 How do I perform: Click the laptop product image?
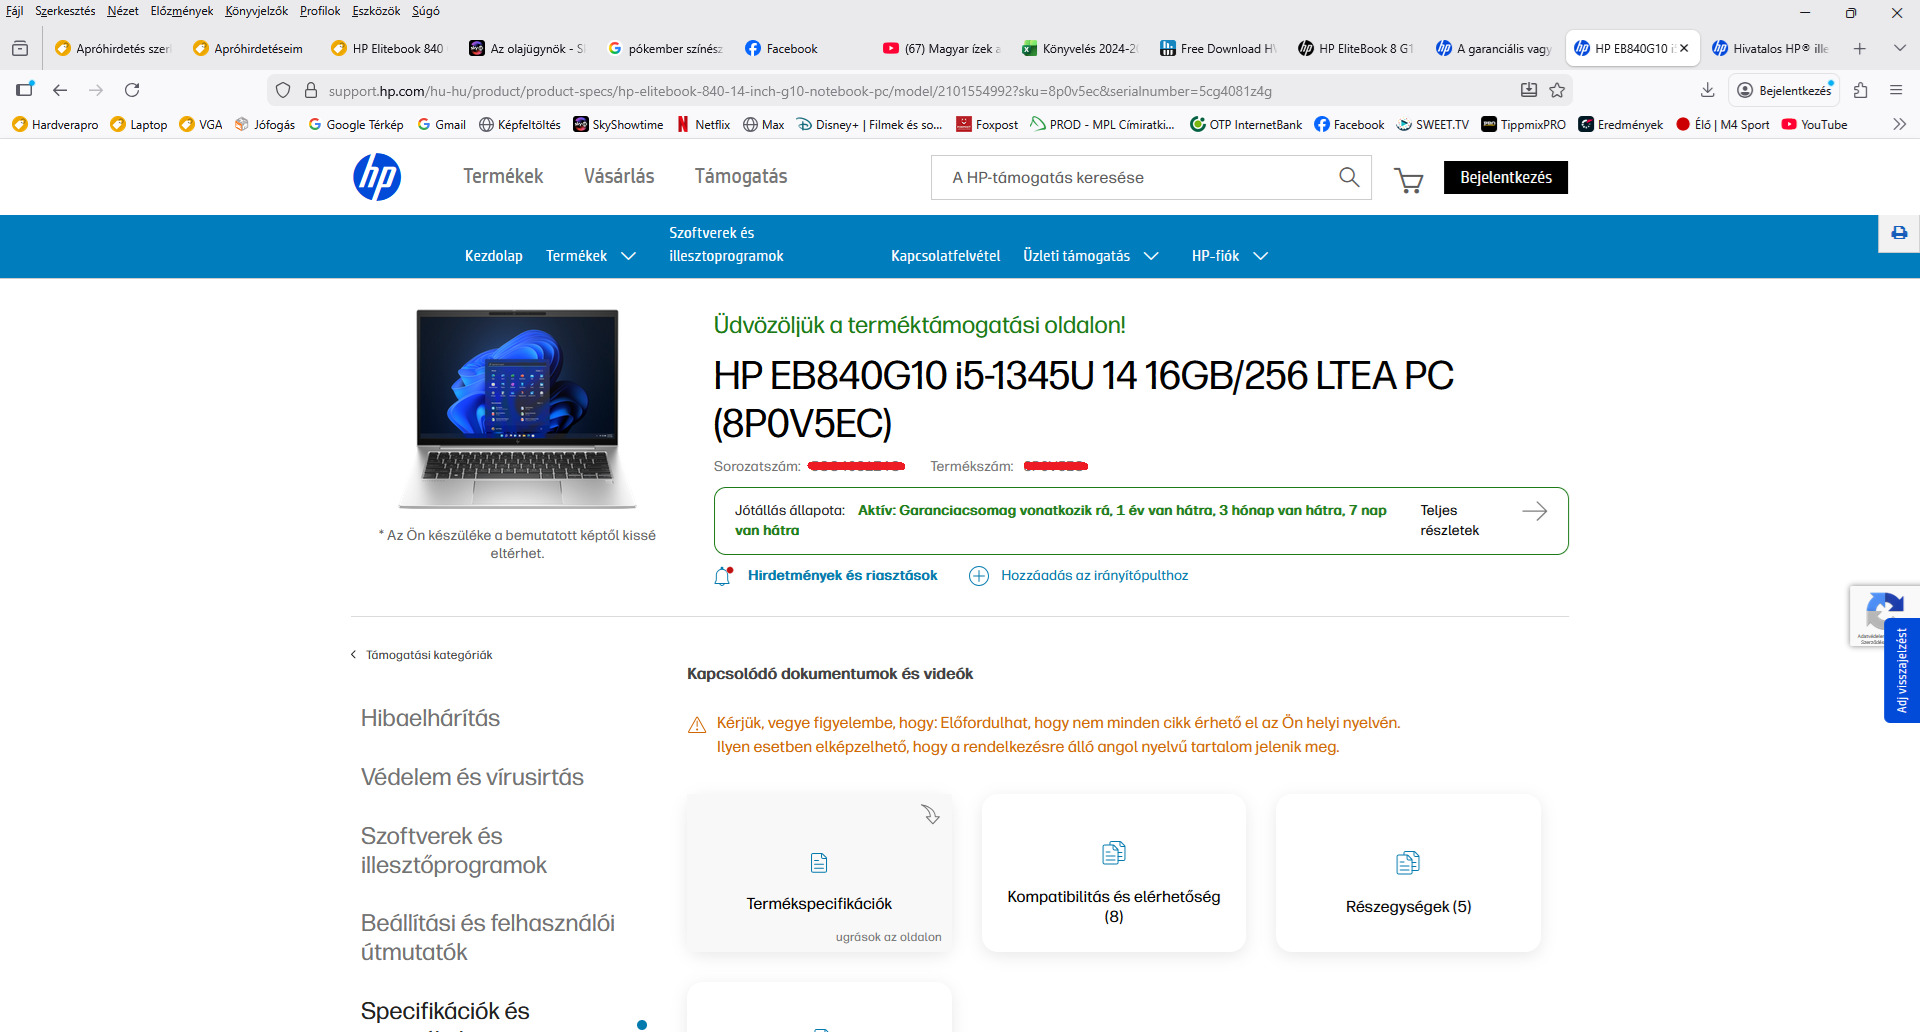[x=517, y=408]
